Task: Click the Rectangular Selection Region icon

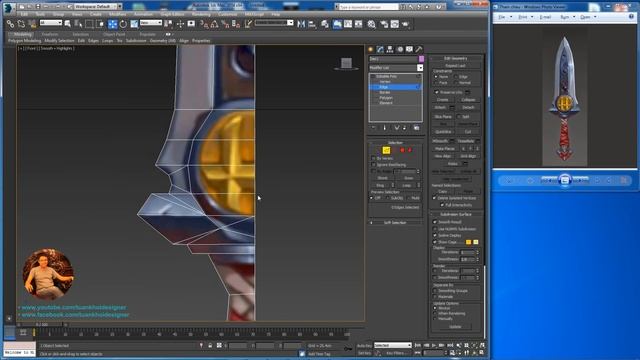Action: point(89,24)
